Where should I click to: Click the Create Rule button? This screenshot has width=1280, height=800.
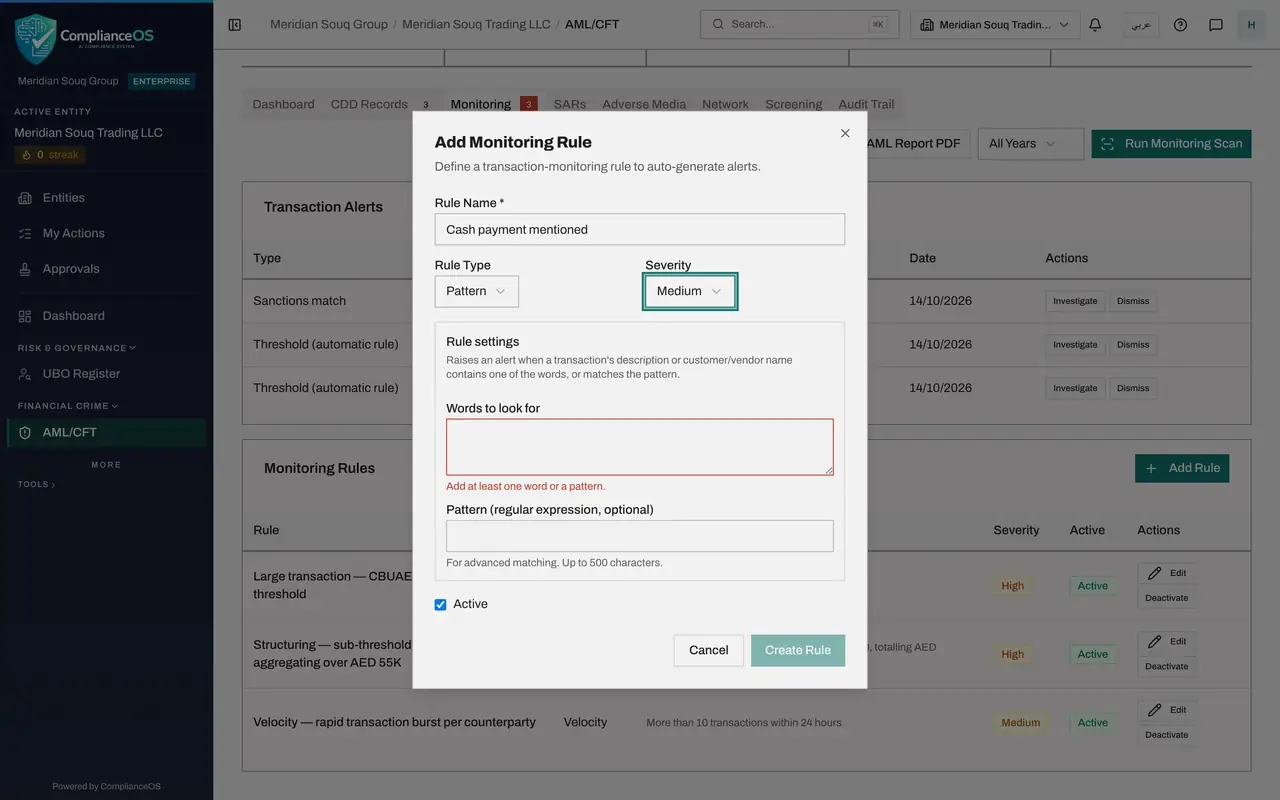click(x=798, y=650)
